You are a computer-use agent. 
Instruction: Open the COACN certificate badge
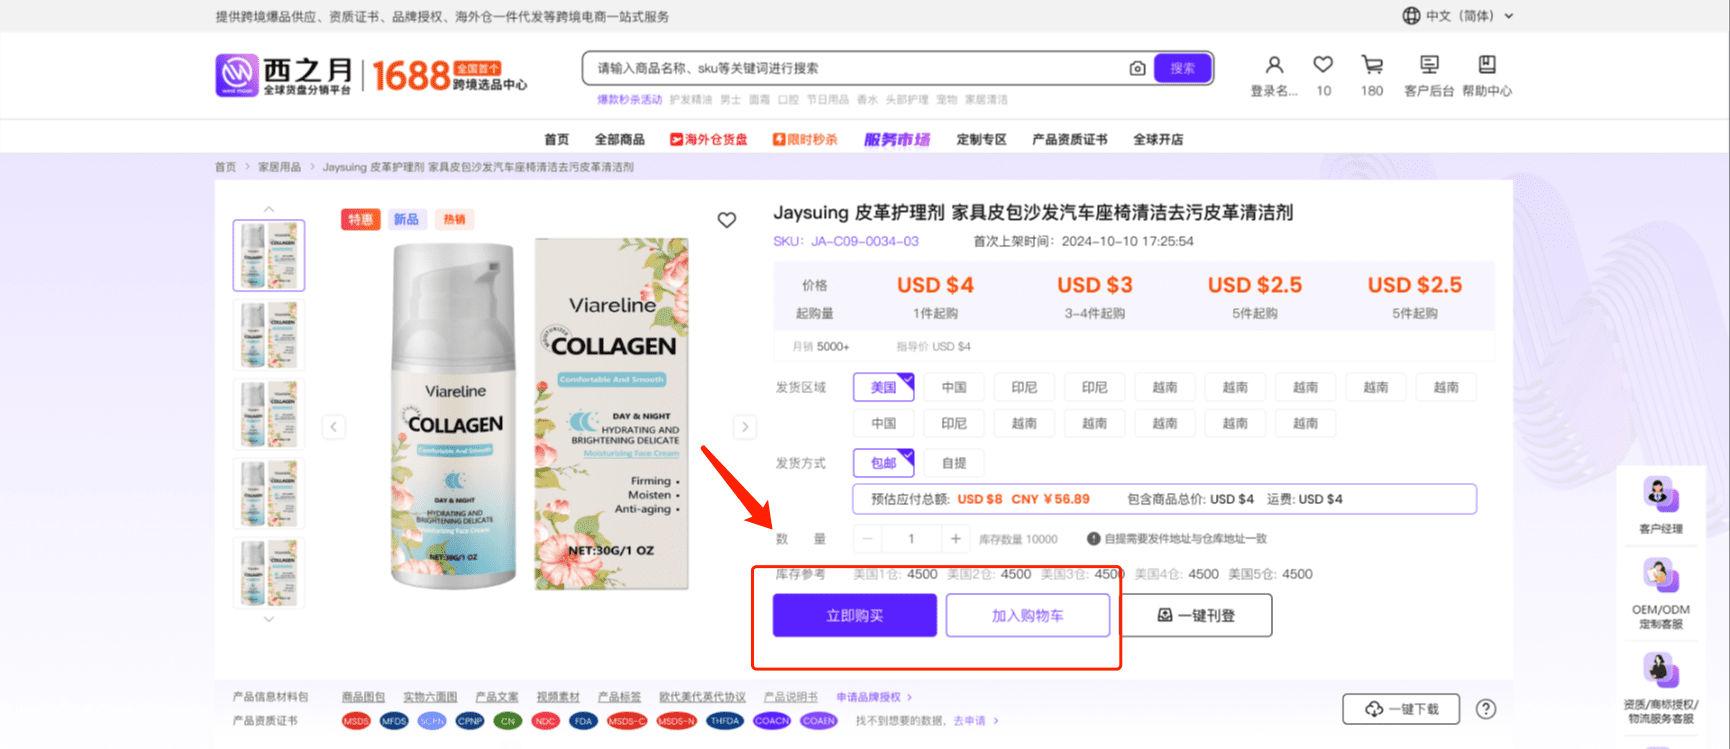772,721
